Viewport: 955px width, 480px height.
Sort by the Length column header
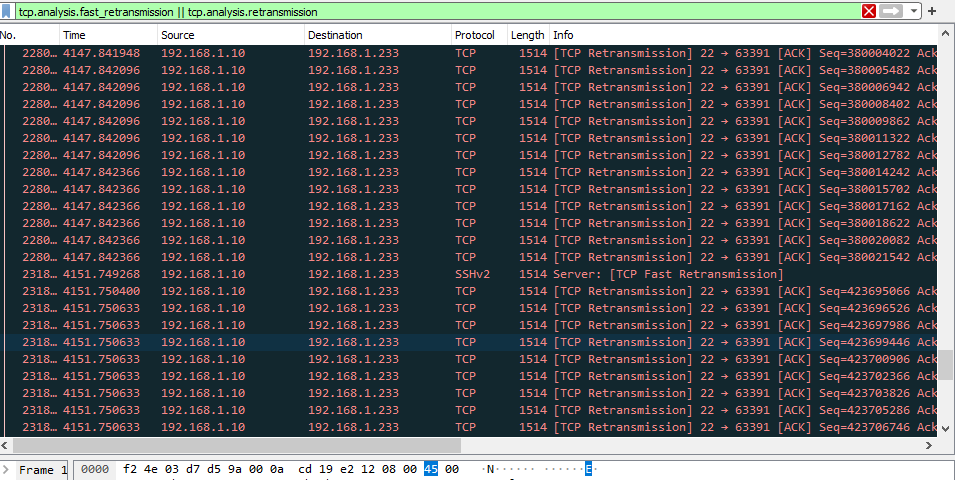pos(528,35)
